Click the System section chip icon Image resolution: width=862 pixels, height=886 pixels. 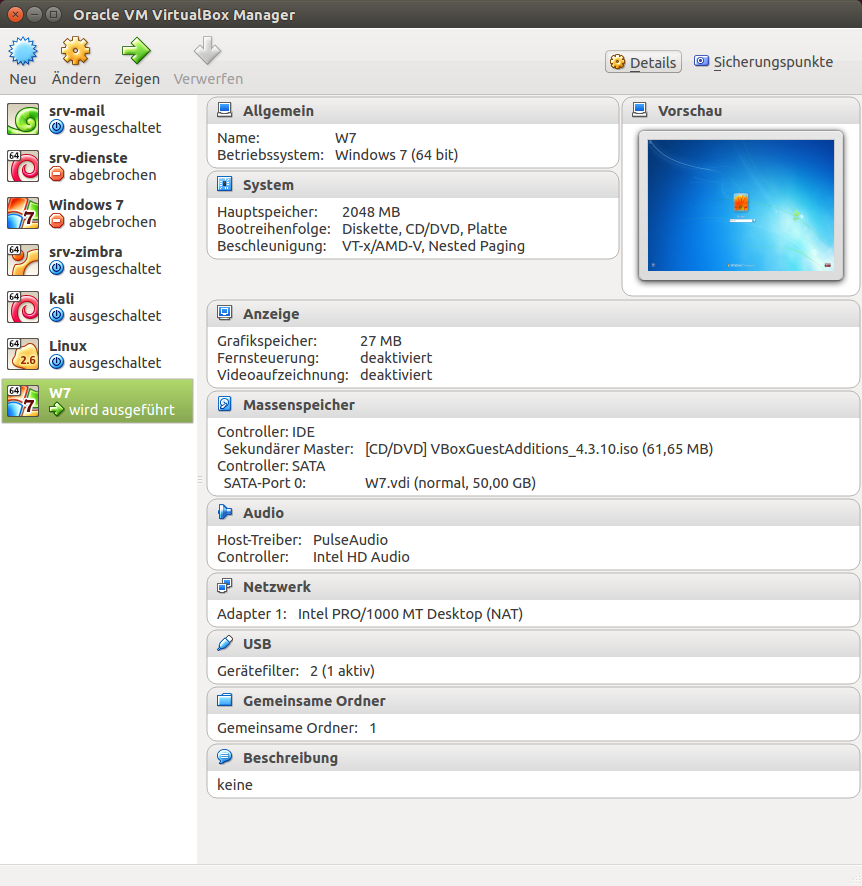pyautogui.click(x=225, y=184)
